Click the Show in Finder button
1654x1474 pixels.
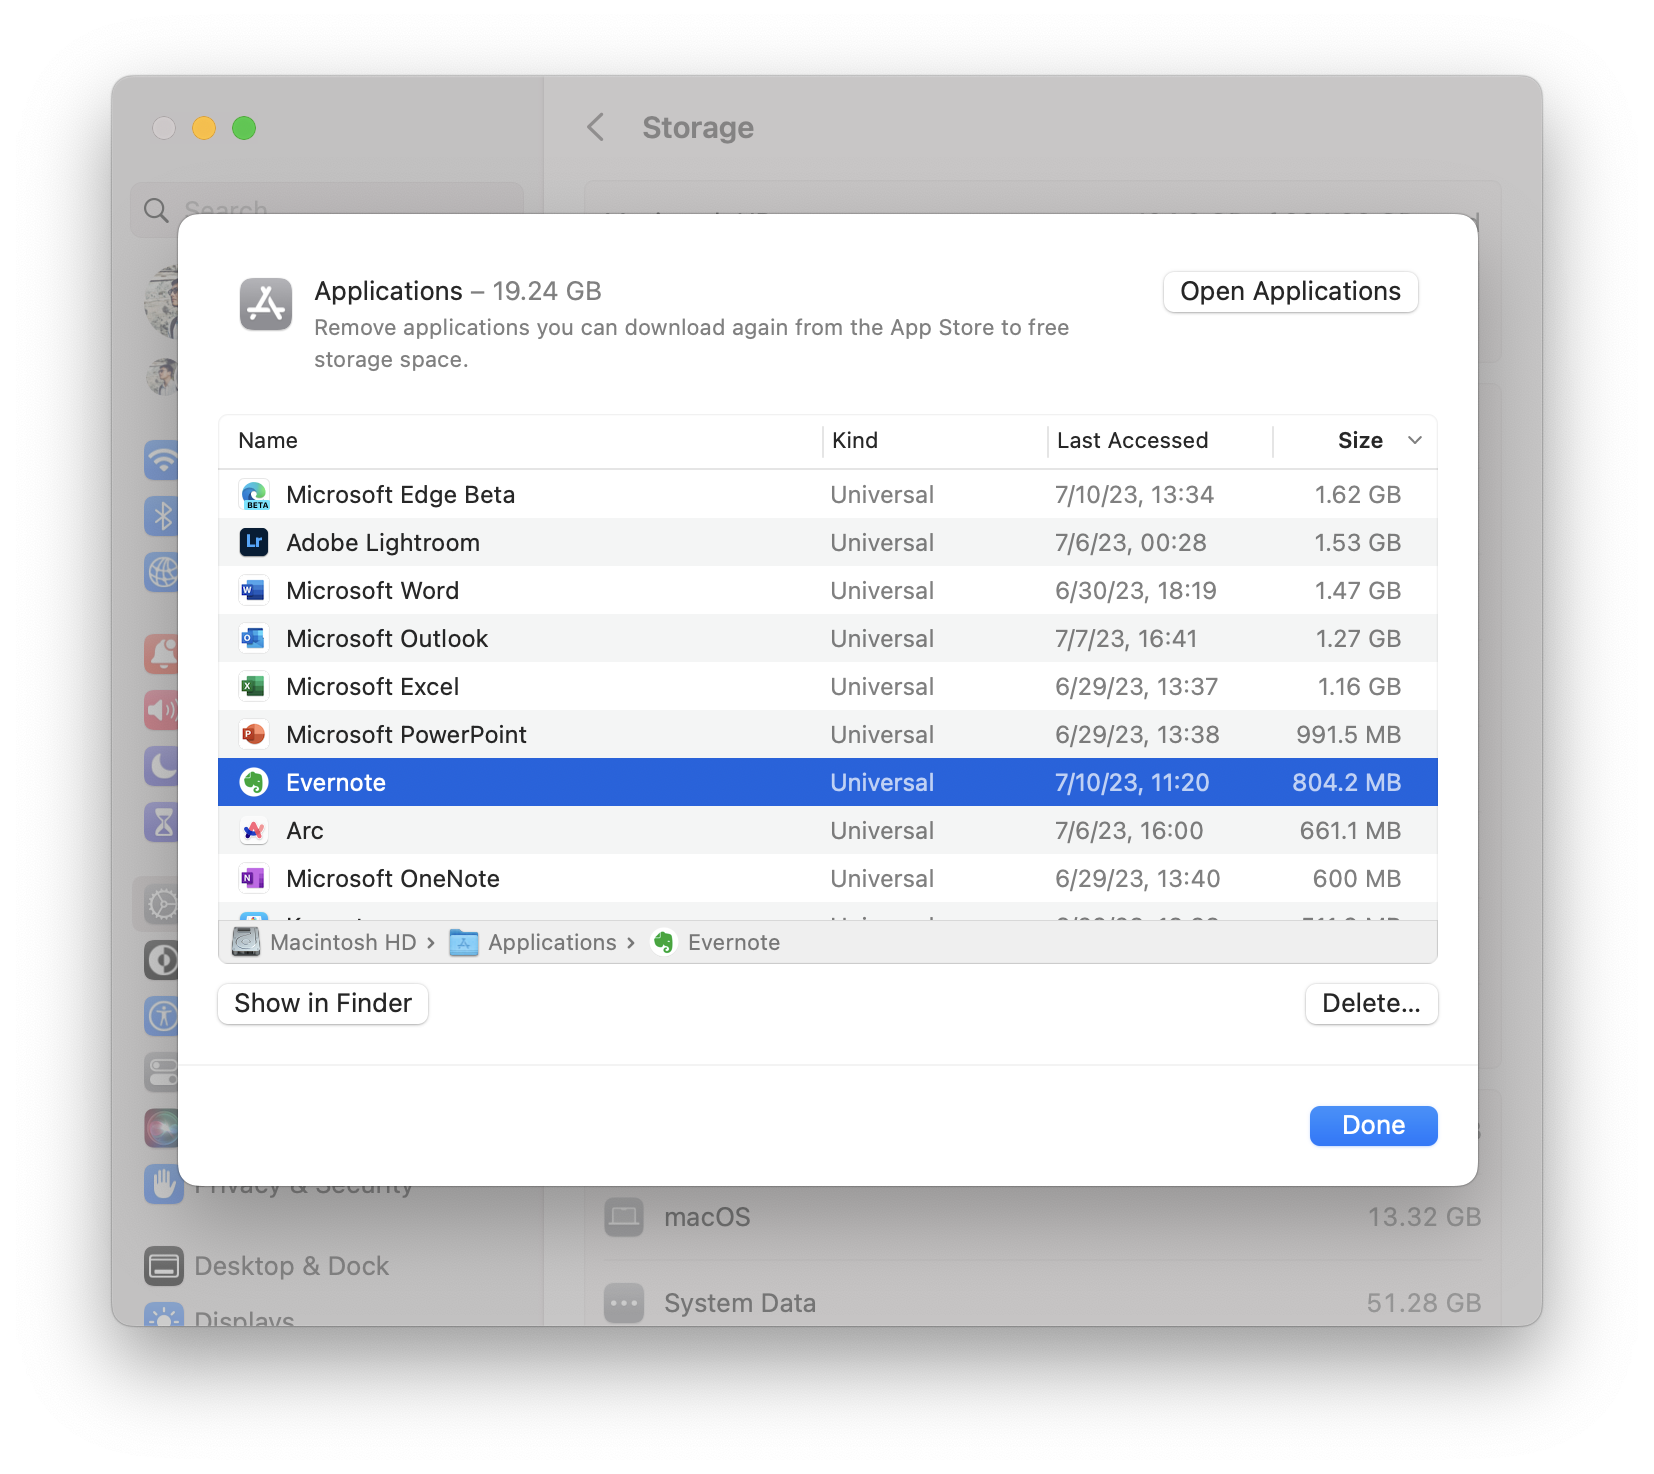pyautogui.click(x=323, y=1003)
